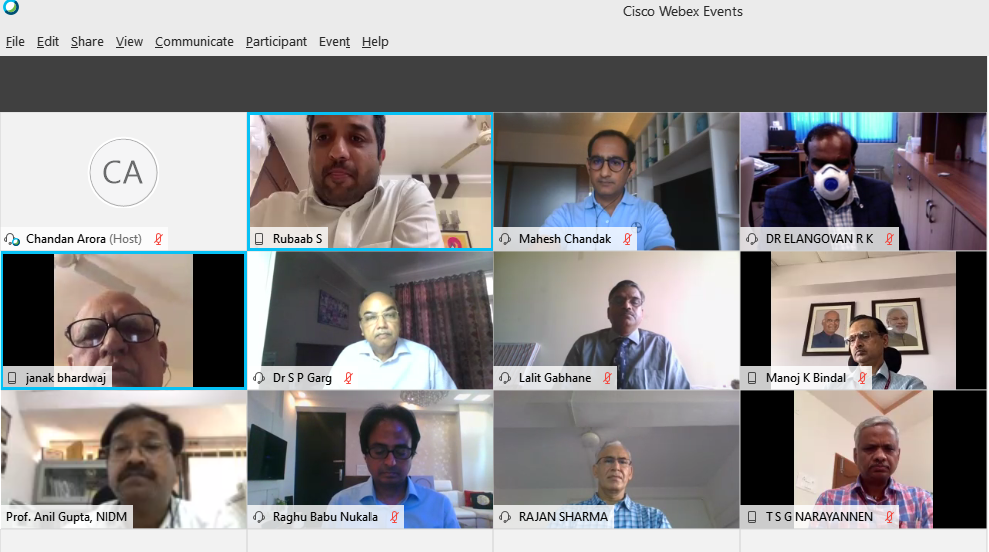Open the Event menu
The image size is (989, 552).
[334, 42]
